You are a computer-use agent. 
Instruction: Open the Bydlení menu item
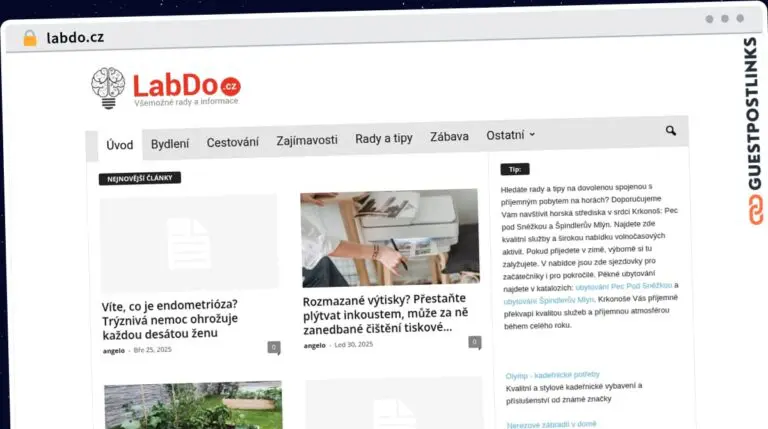pos(170,143)
